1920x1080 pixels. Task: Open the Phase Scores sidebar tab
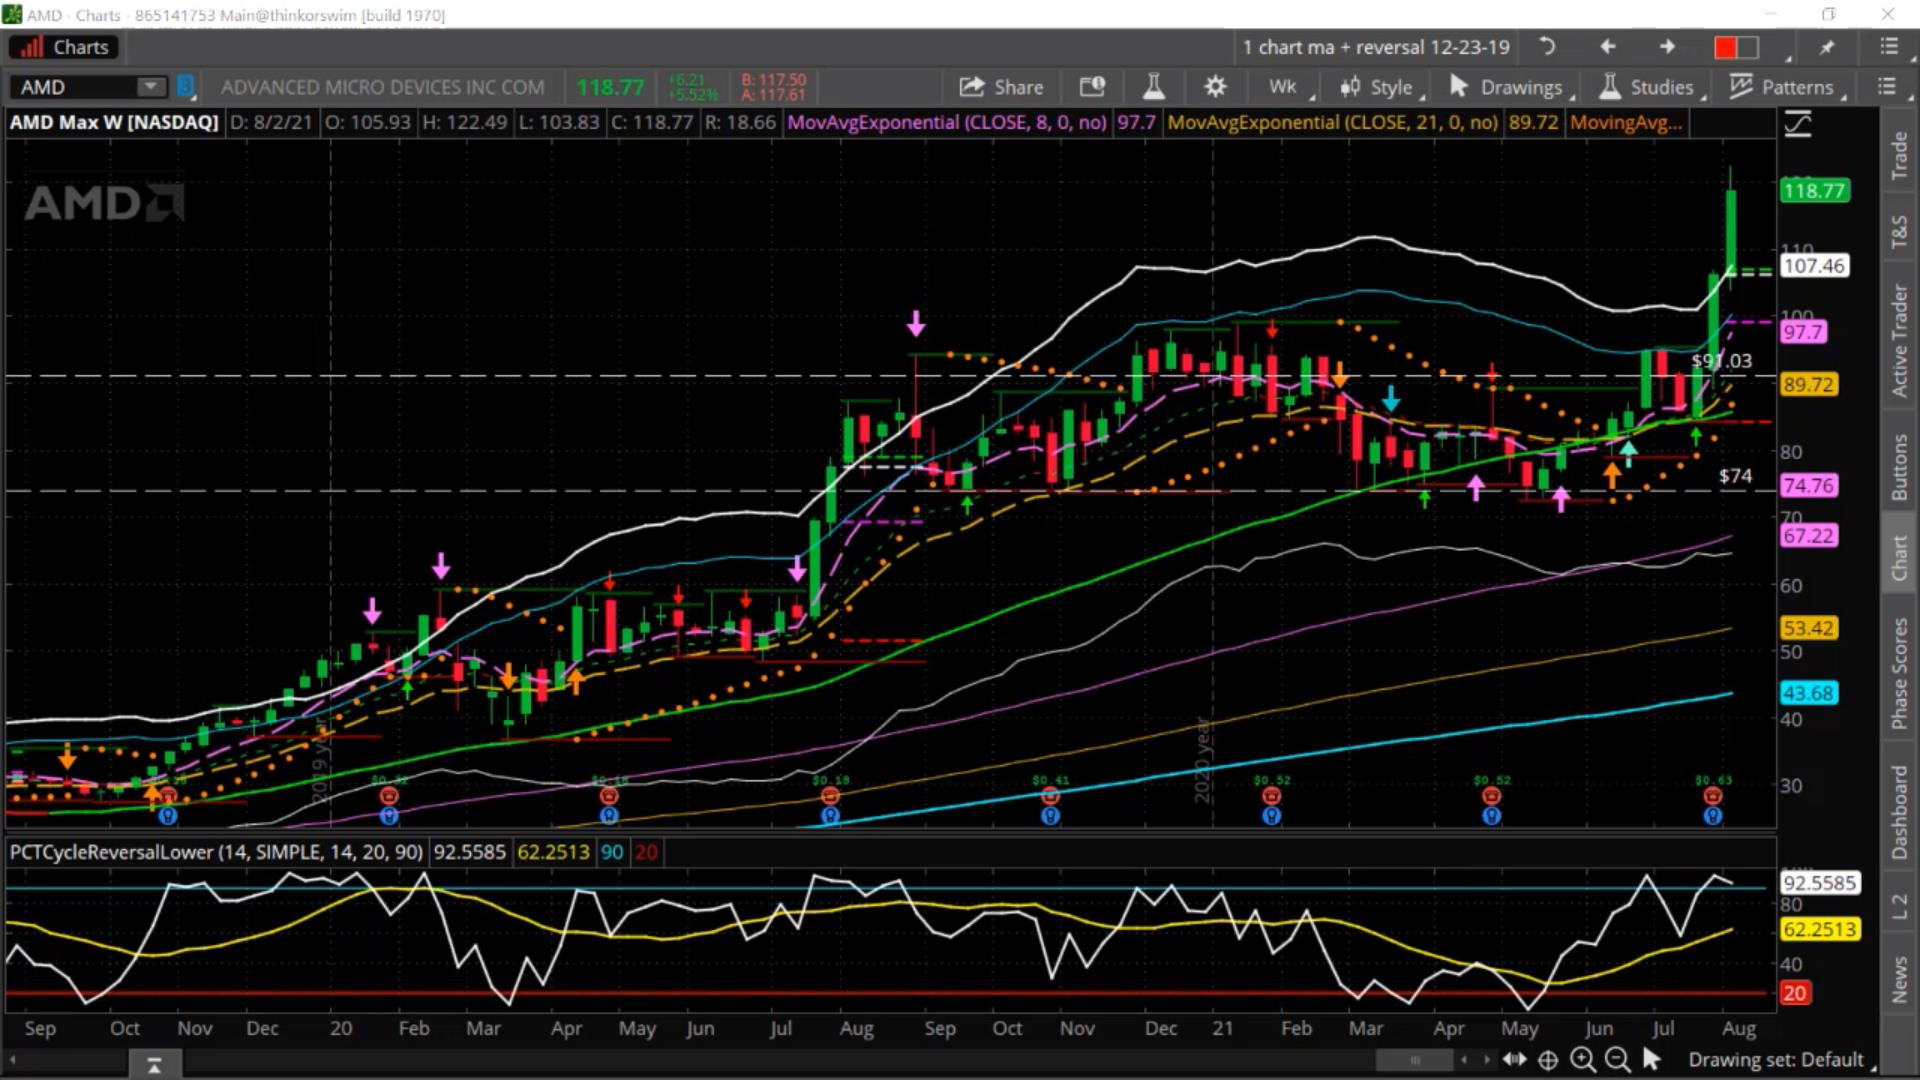(x=1899, y=672)
